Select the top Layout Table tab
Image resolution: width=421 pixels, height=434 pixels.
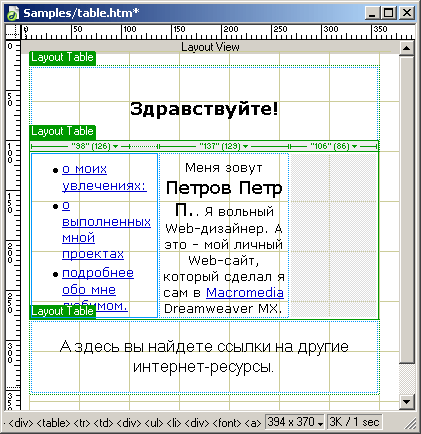coord(62,57)
